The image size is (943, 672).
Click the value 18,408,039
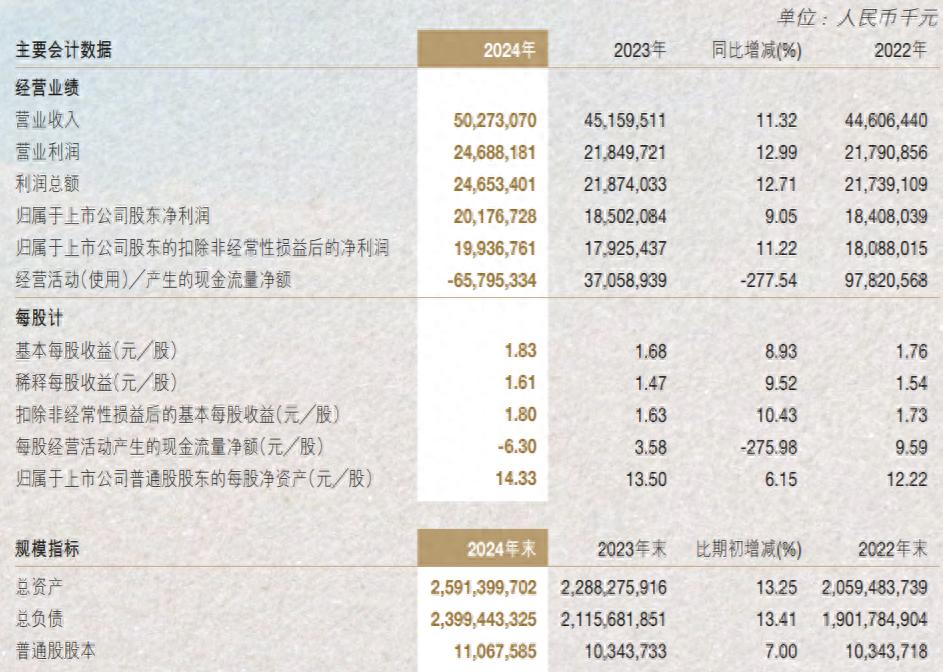886,216
